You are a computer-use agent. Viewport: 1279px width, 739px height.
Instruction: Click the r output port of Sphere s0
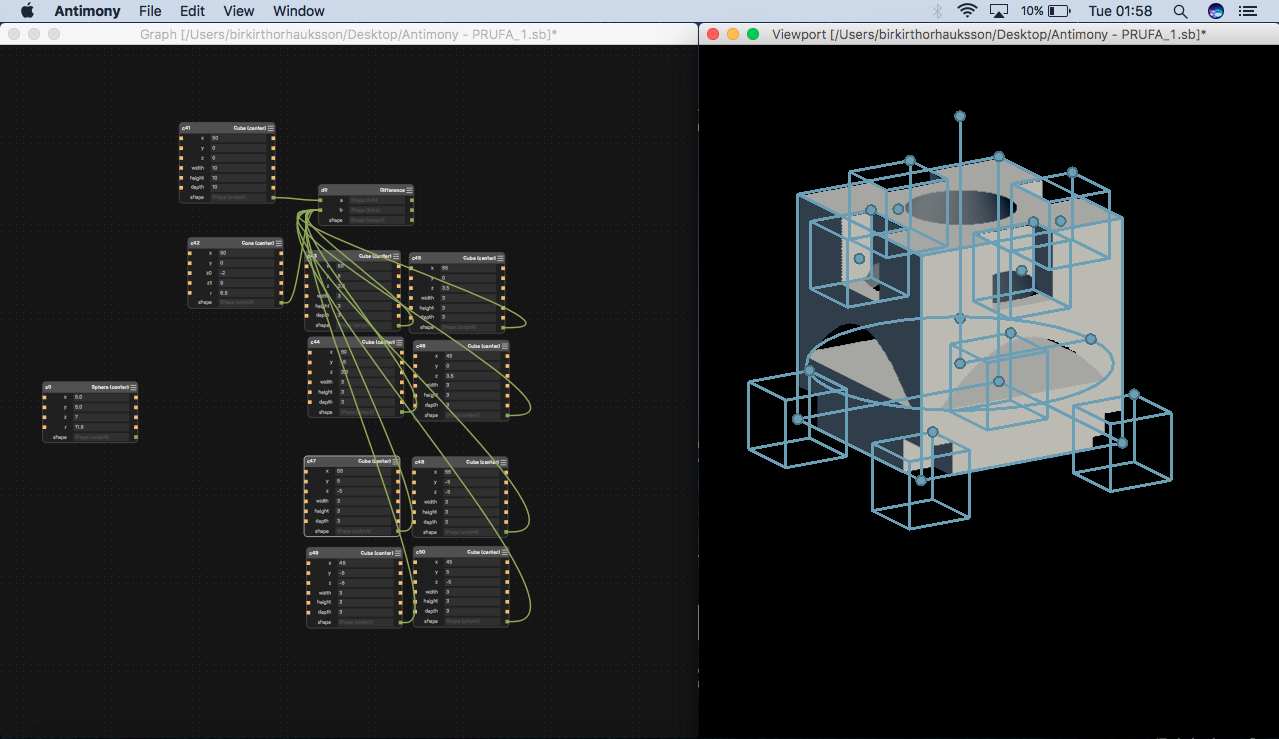point(136,427)
